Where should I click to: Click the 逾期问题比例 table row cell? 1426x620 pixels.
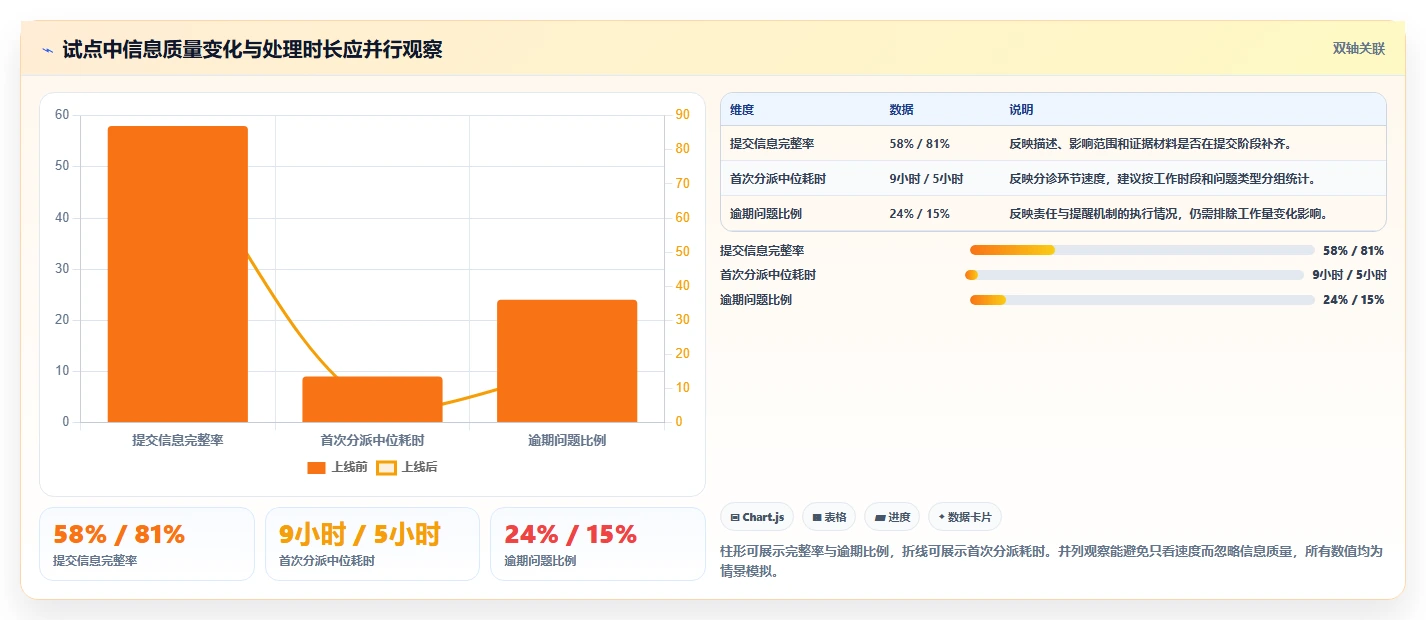point(766,214)
